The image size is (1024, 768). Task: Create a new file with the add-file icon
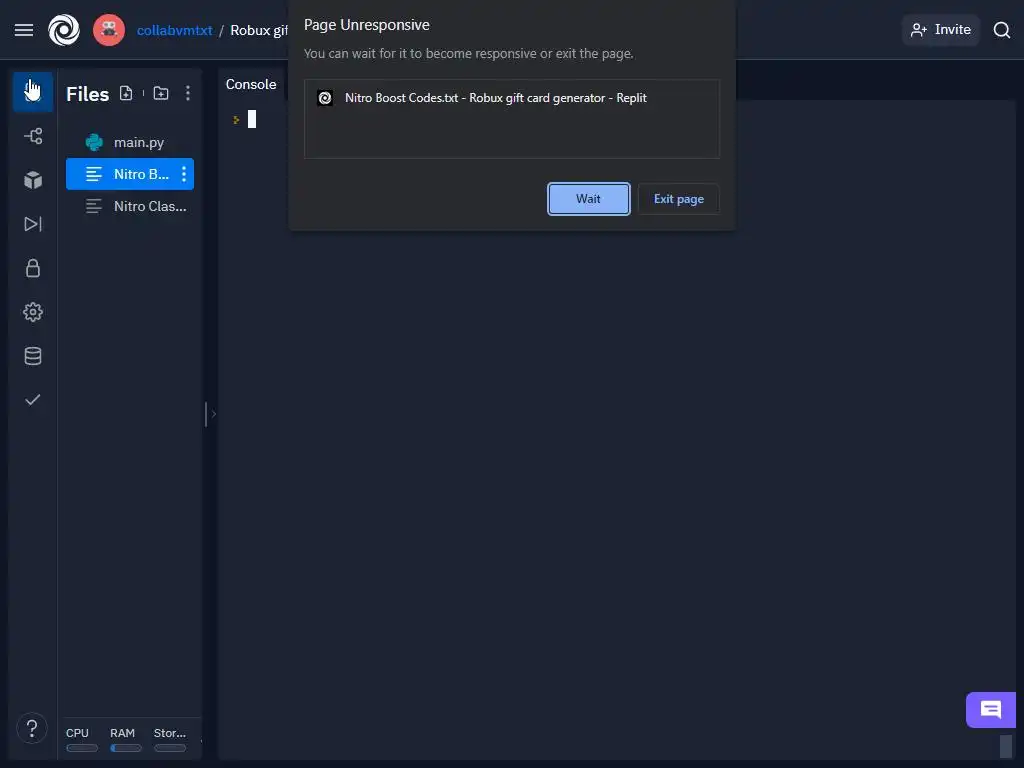(x=126, y=93)
